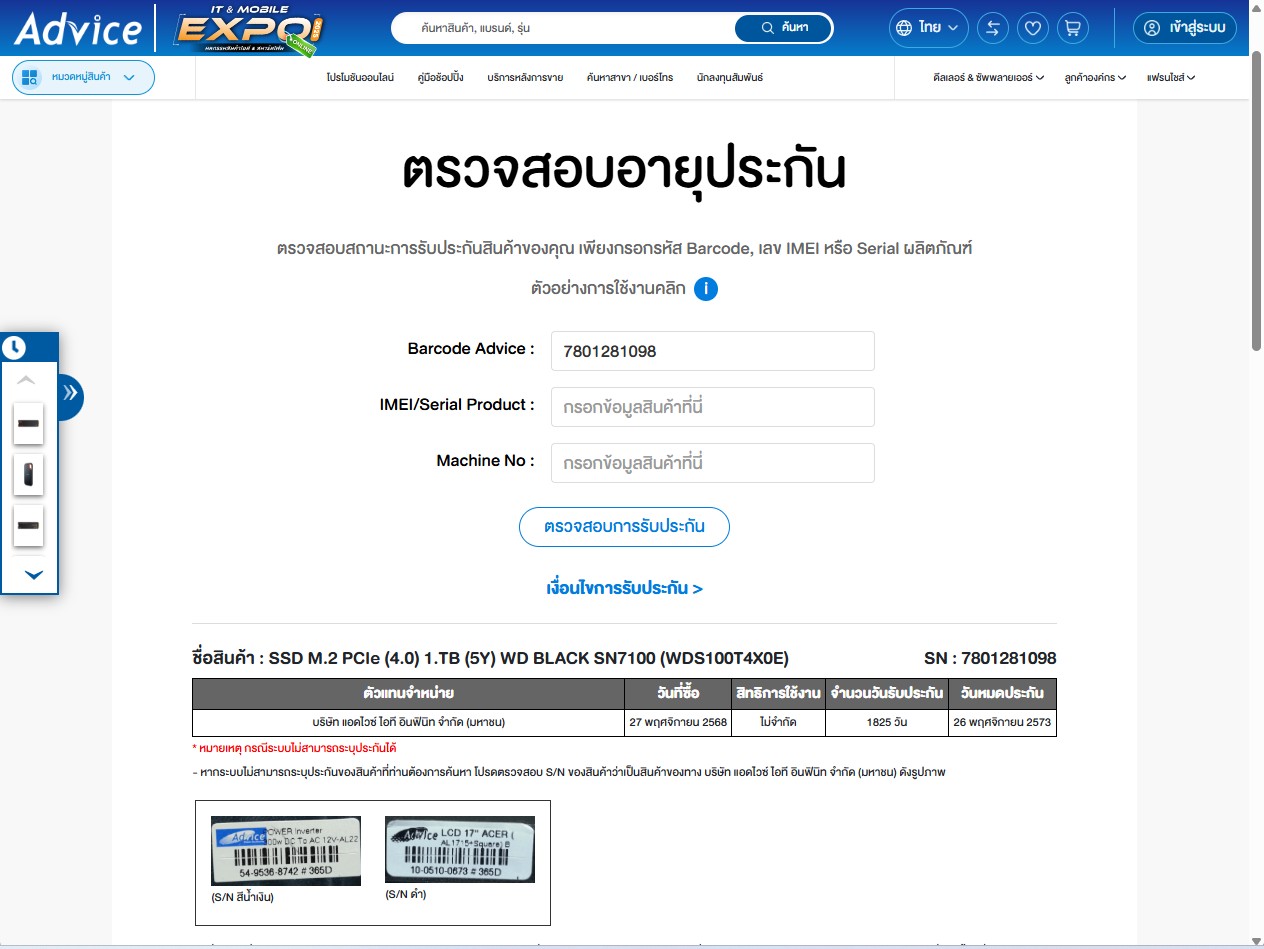Click the first recently viewed product thumbnail
The image size is (1264, 949).
(x=29, y=424)
